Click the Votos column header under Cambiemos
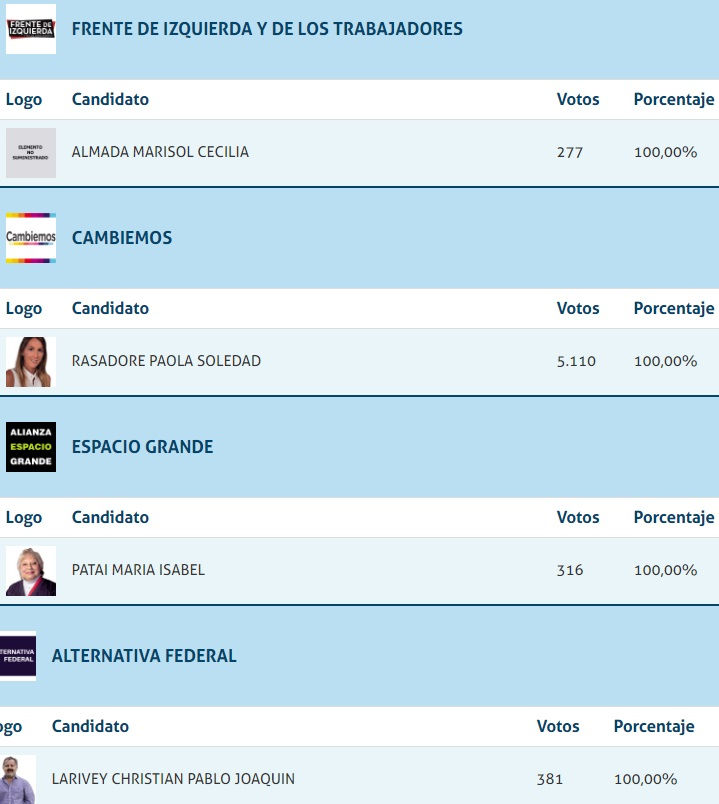 [x=578, y=308]
